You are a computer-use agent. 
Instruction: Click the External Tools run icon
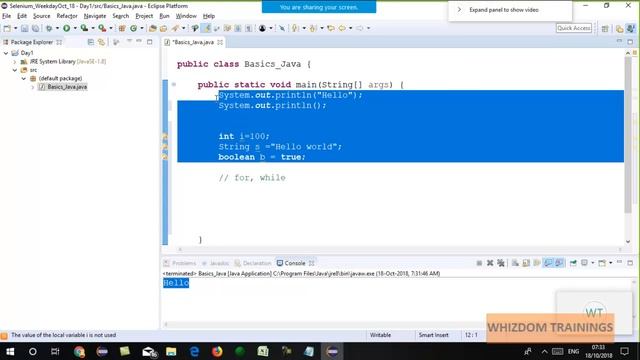coord(102,28)
